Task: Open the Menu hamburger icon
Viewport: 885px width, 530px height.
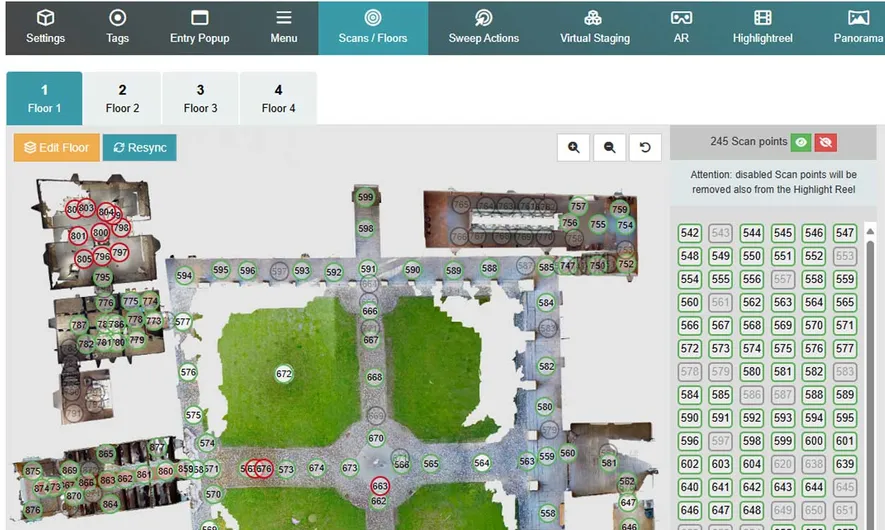Action: pyautogui.click(x=284, y=18)
